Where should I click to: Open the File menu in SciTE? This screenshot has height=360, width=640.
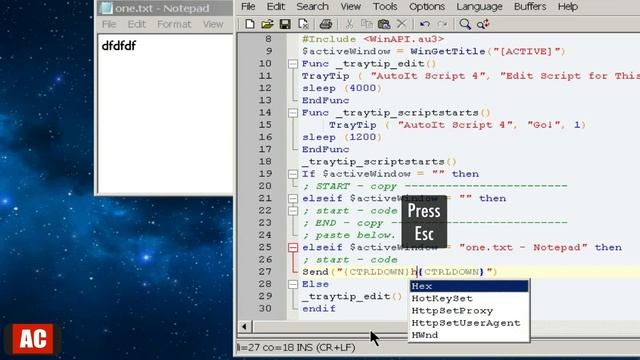click(248, 7)
